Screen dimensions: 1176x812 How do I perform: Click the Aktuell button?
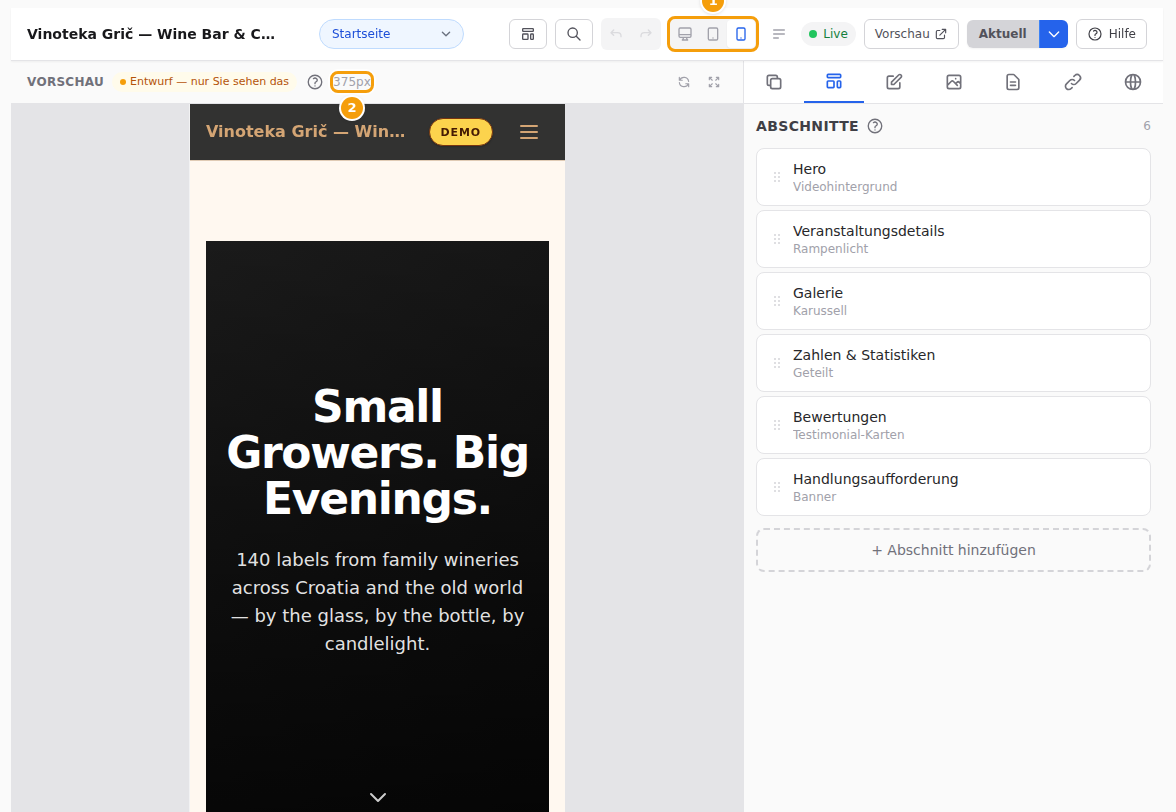coord(1003,34)
